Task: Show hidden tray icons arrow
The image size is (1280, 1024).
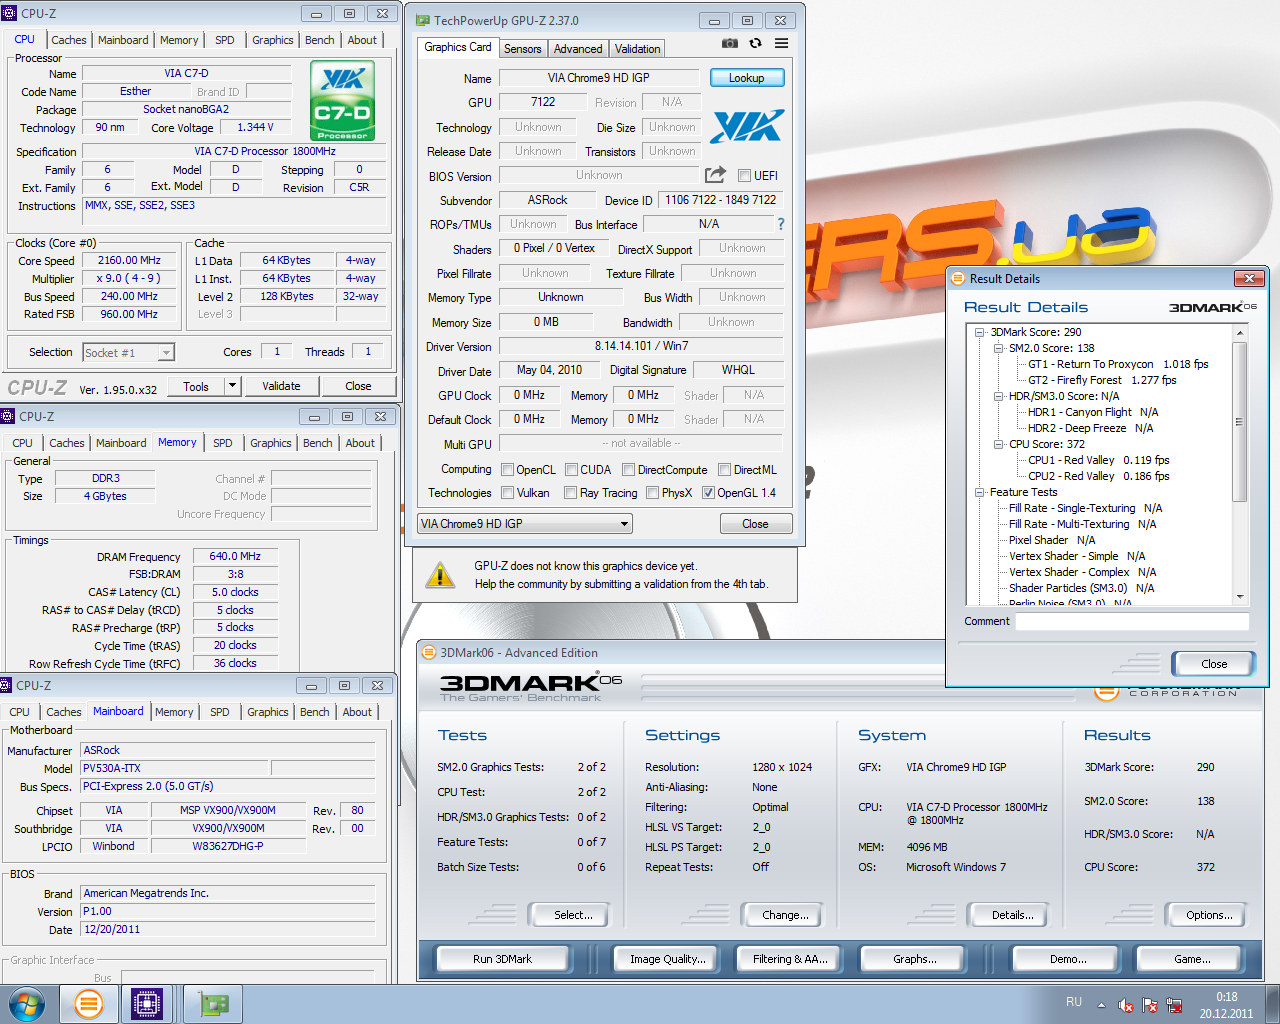Action: (1101, 1005)
